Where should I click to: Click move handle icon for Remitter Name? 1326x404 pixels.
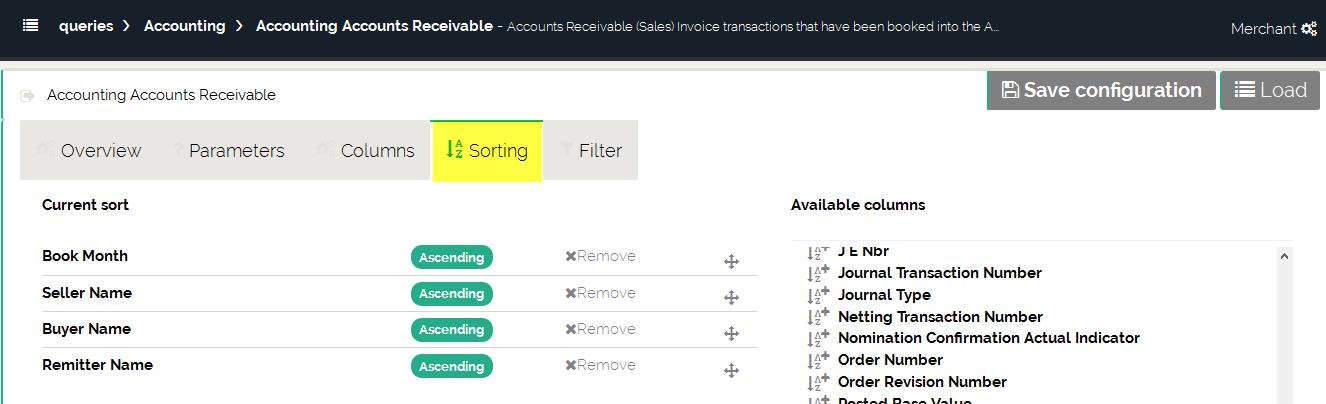coord(731,371)
